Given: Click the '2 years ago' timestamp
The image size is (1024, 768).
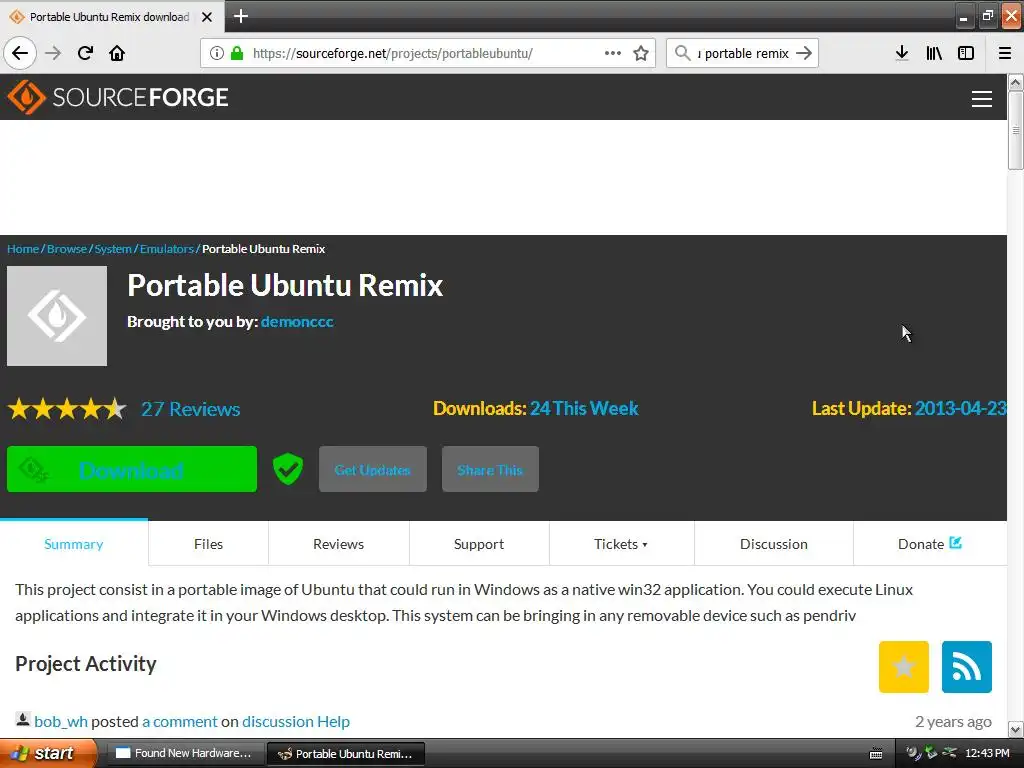Looking at the screenshot, I should [x=953, y=722].
